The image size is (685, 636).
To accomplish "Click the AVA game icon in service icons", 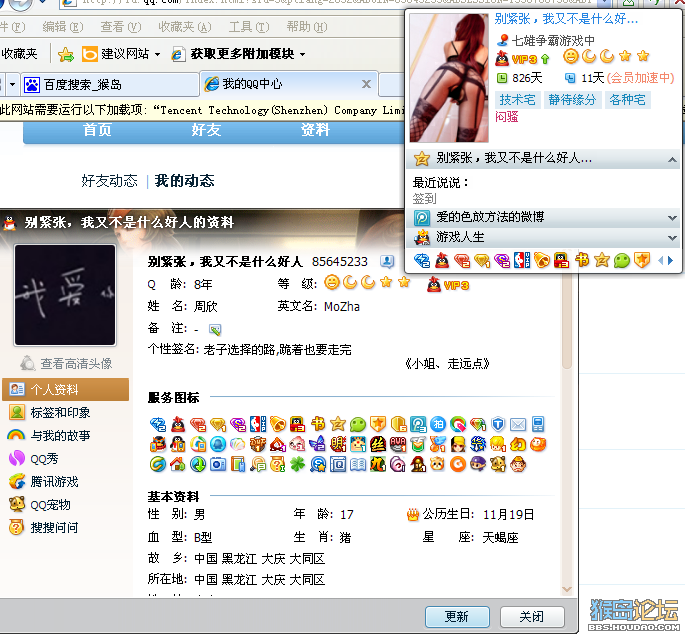I will [x=398, y=444].
